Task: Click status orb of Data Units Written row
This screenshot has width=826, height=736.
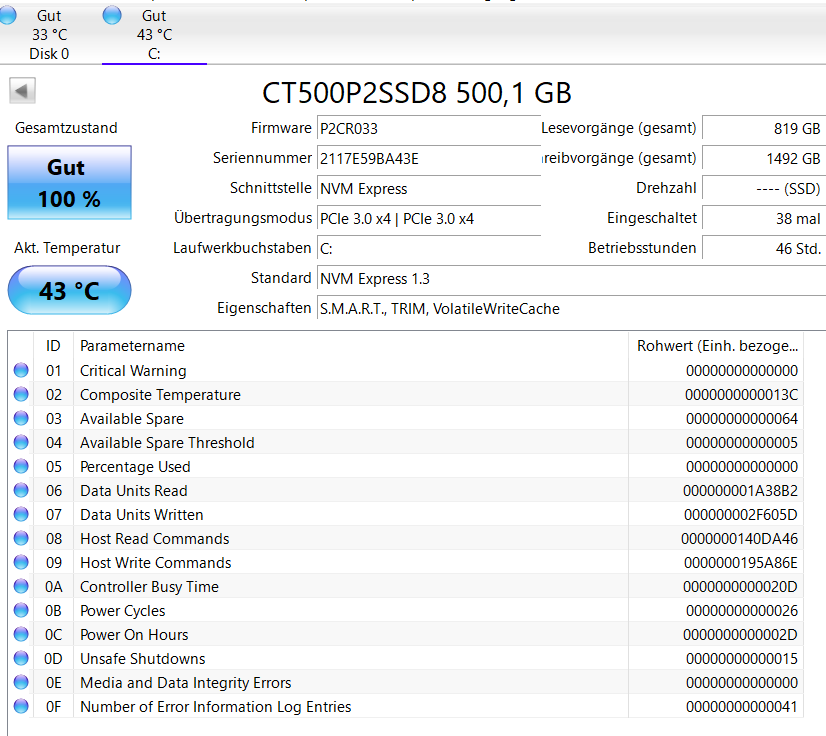Action: pos(21,514)
